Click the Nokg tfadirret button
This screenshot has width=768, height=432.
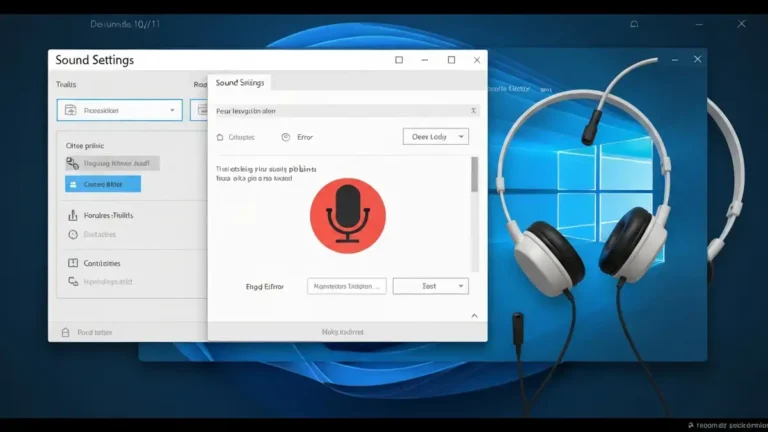[343, 332]
